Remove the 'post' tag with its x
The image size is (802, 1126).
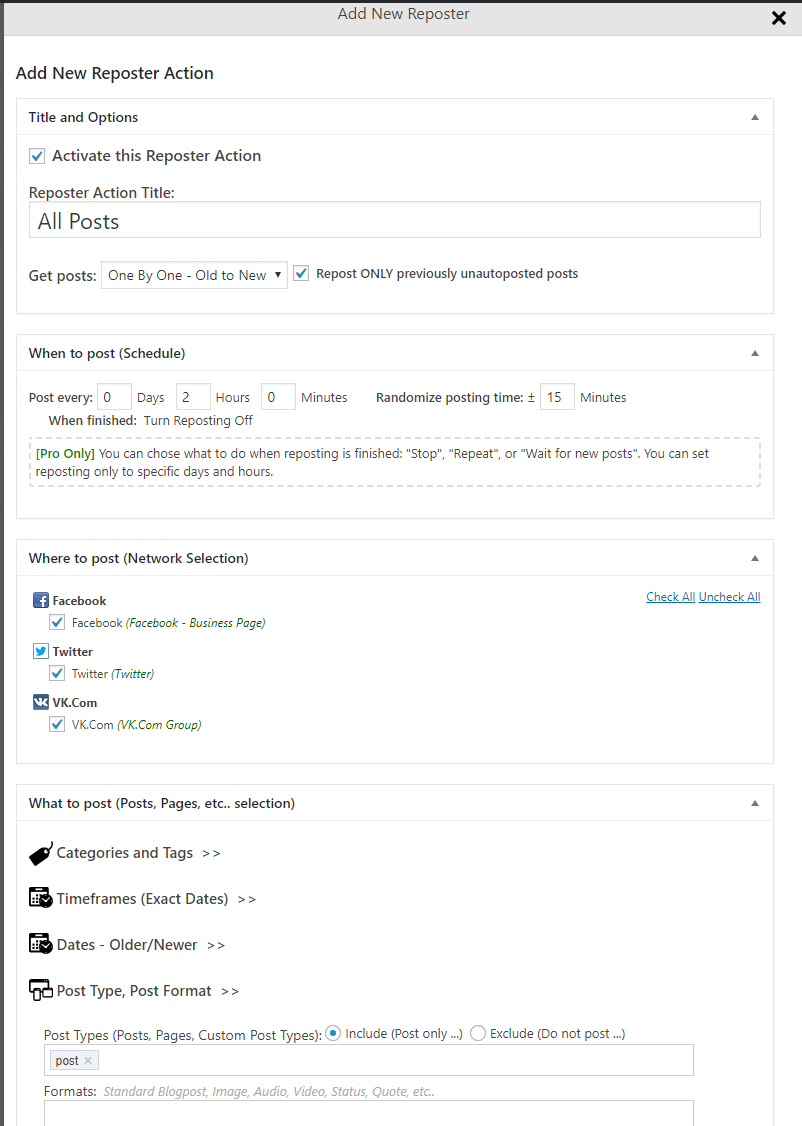point(88,1061)
